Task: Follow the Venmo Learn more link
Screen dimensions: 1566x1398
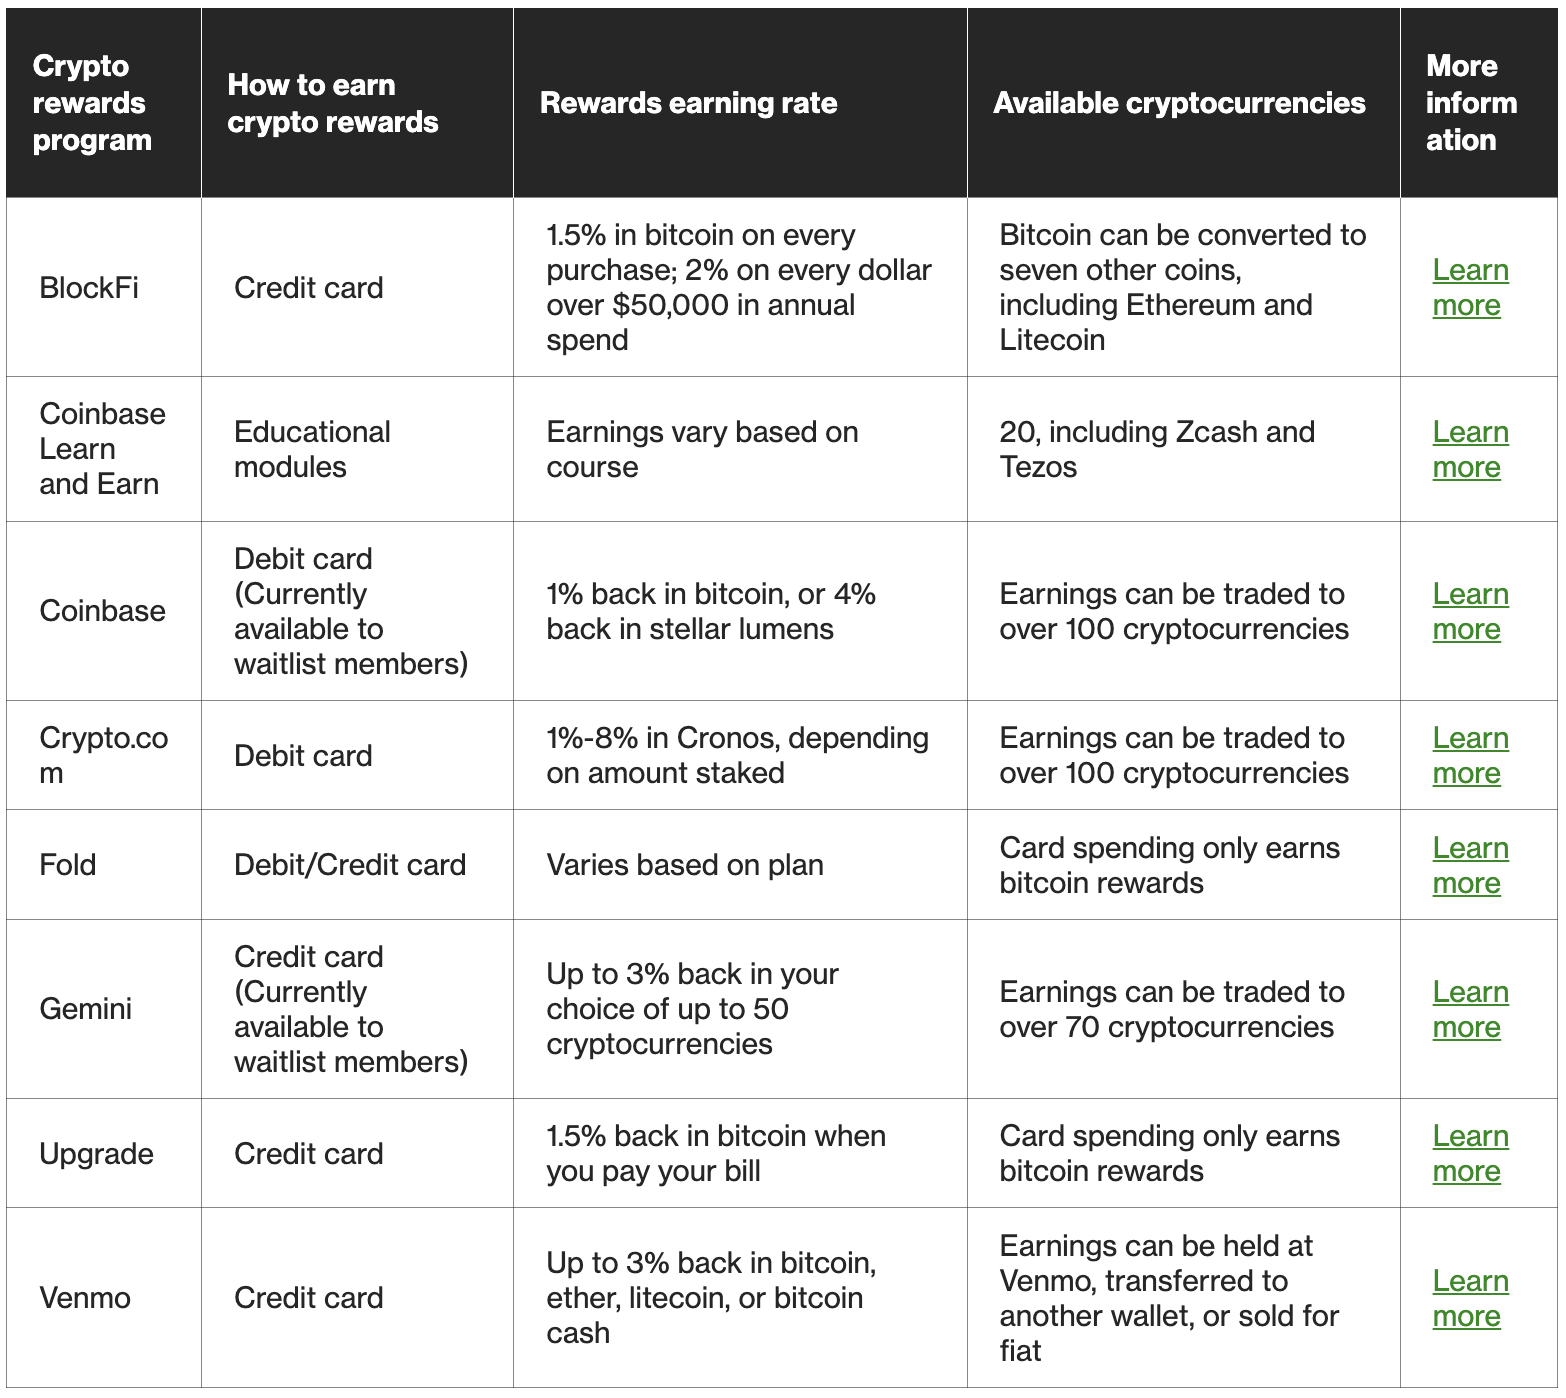Action: (1470, 1298)
